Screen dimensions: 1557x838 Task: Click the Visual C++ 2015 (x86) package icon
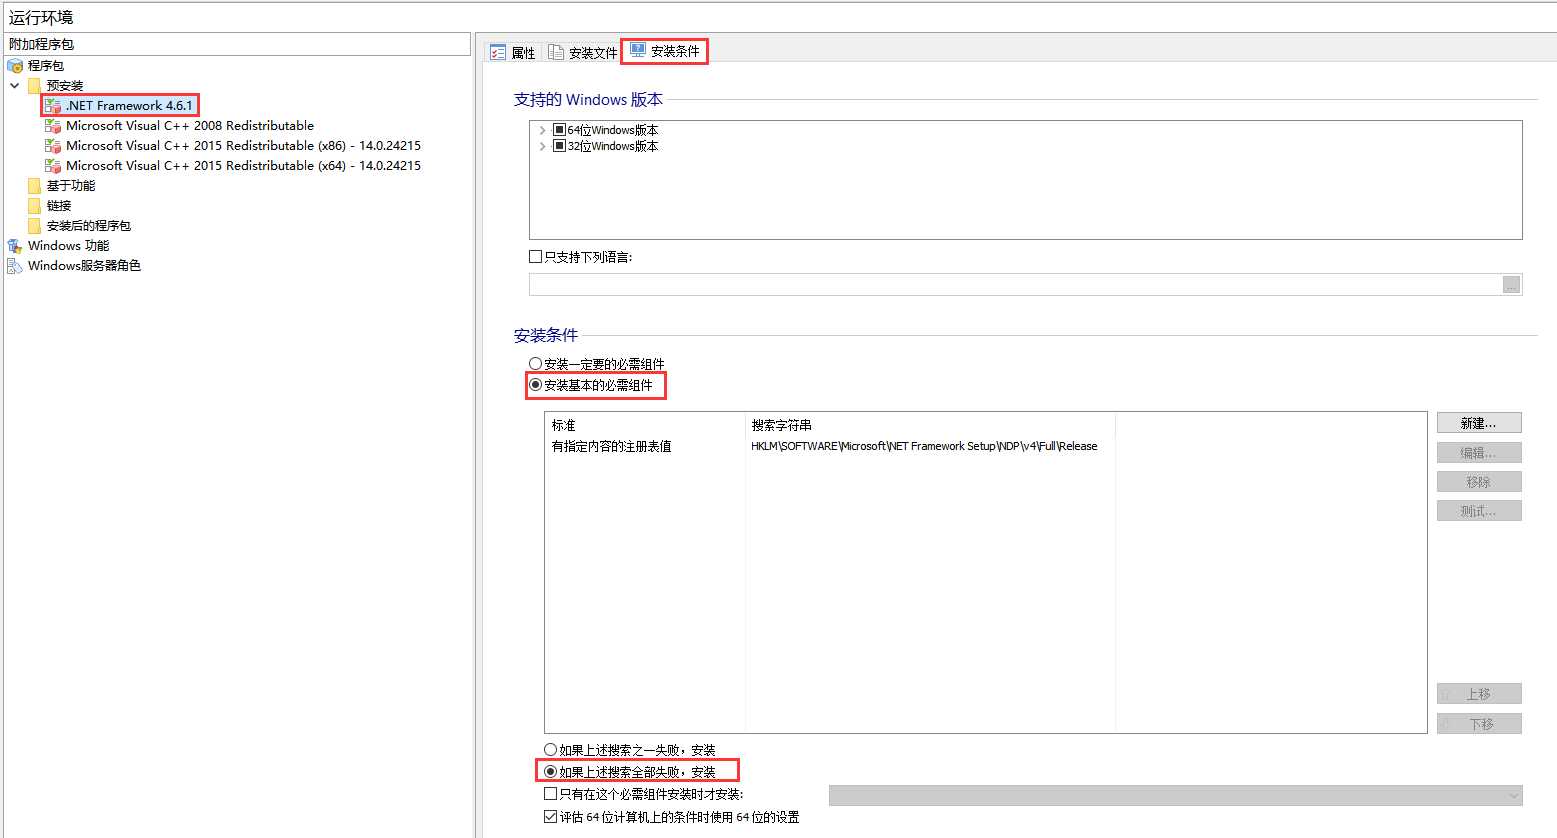(53, 146)
